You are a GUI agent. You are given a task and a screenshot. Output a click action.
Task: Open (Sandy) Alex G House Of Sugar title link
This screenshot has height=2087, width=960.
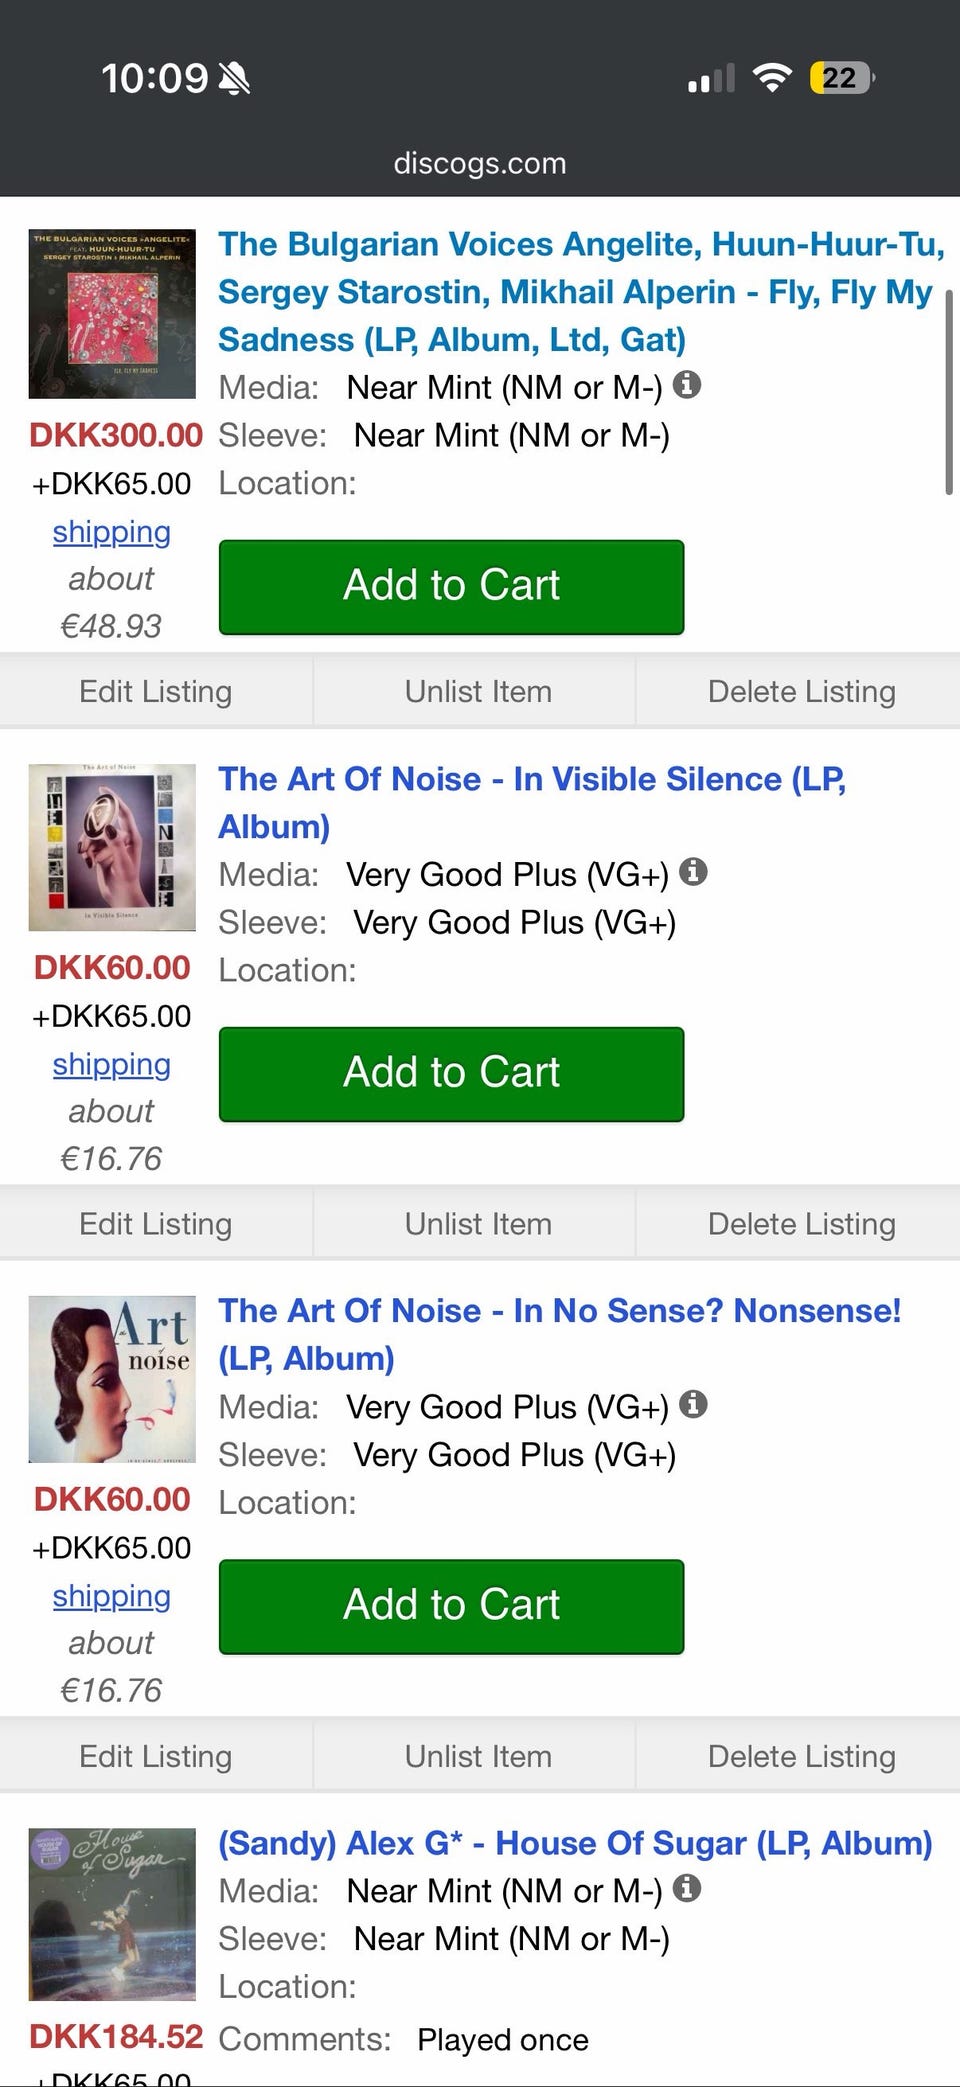point(575,1843)
